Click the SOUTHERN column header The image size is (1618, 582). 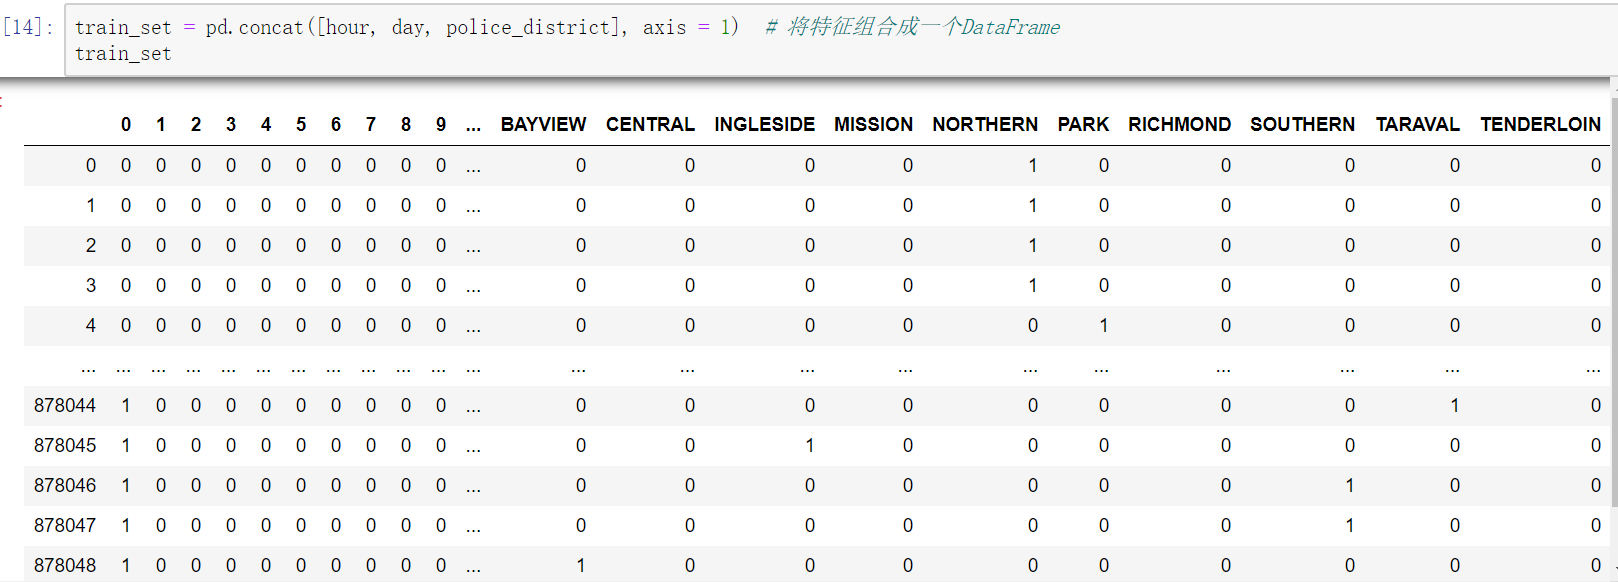[1302, 125]
